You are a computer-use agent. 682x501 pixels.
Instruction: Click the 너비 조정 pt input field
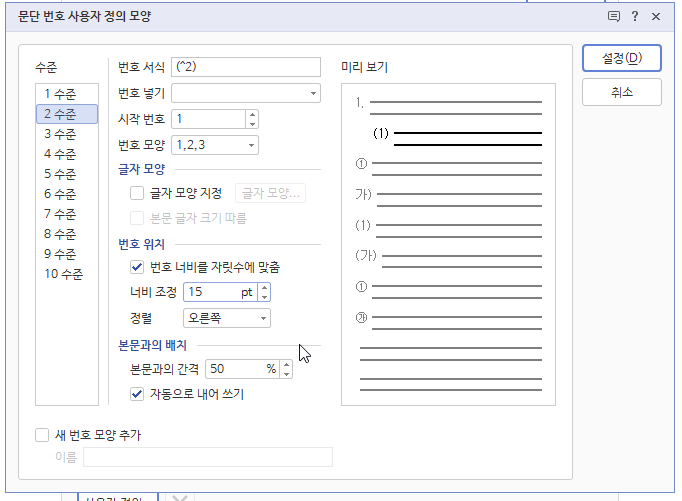pyautogui.click(x=221, y=292)
